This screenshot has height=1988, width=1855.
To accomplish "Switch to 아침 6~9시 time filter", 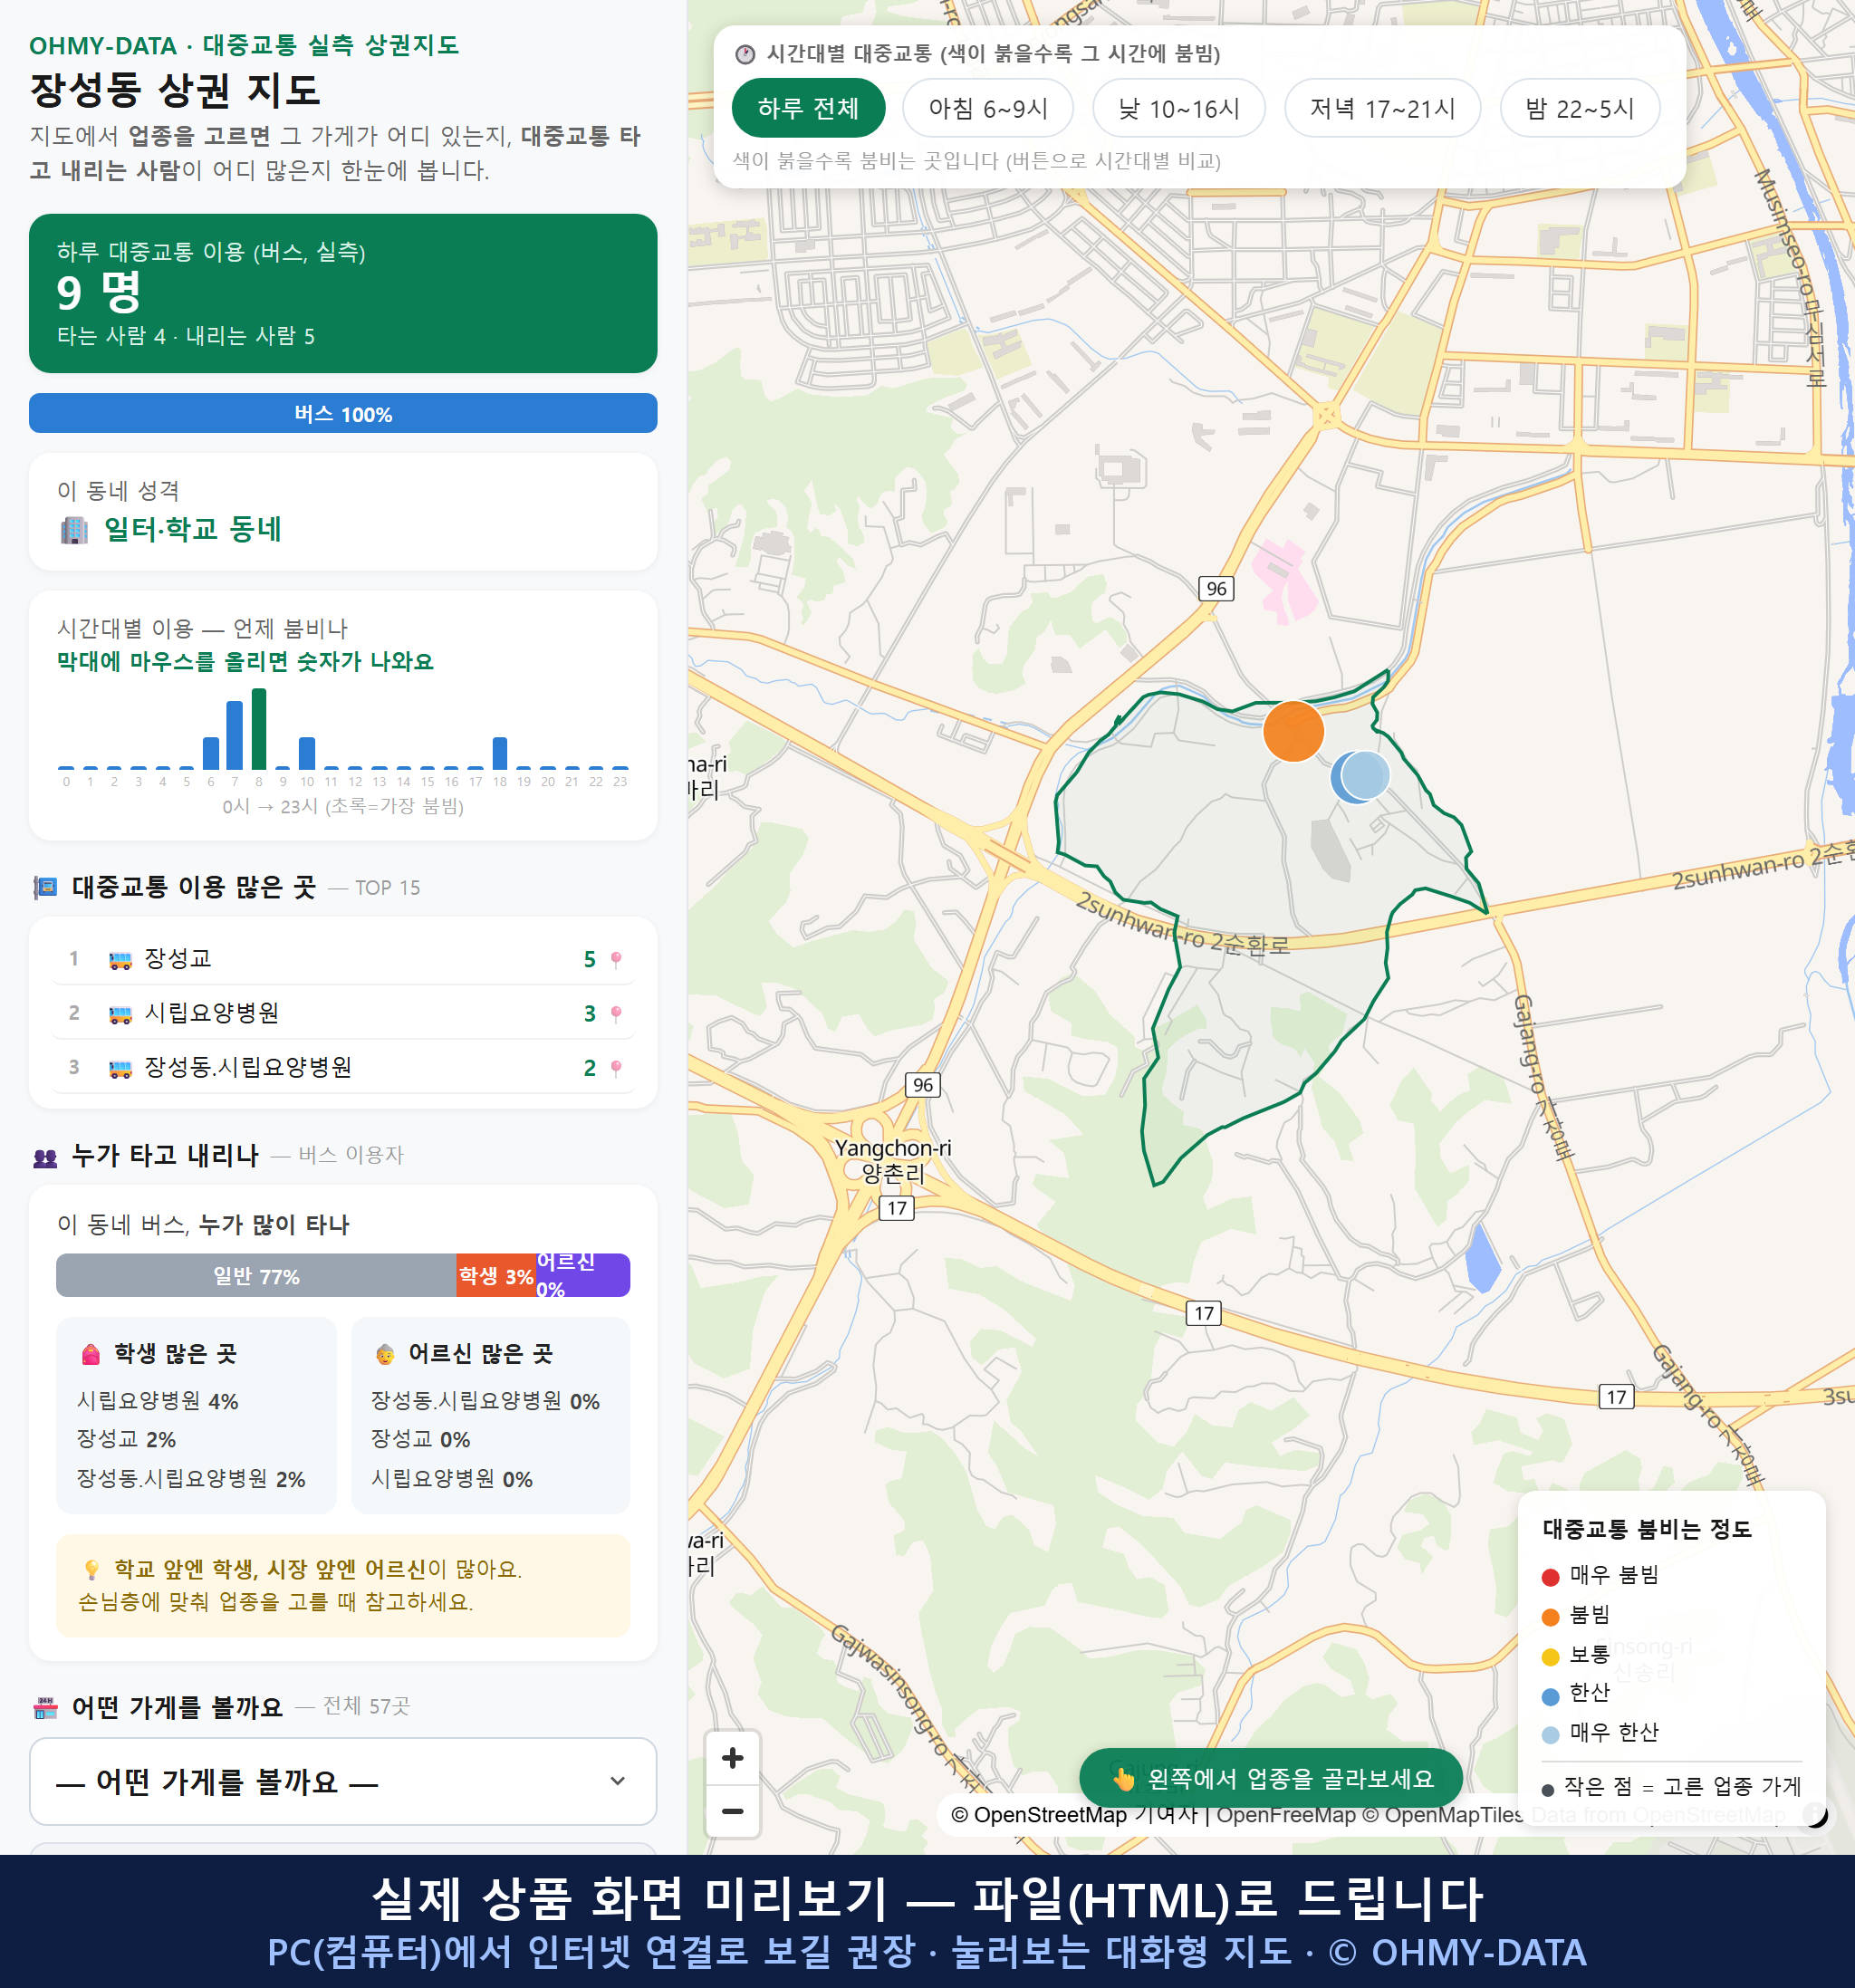I will [987, 108].
